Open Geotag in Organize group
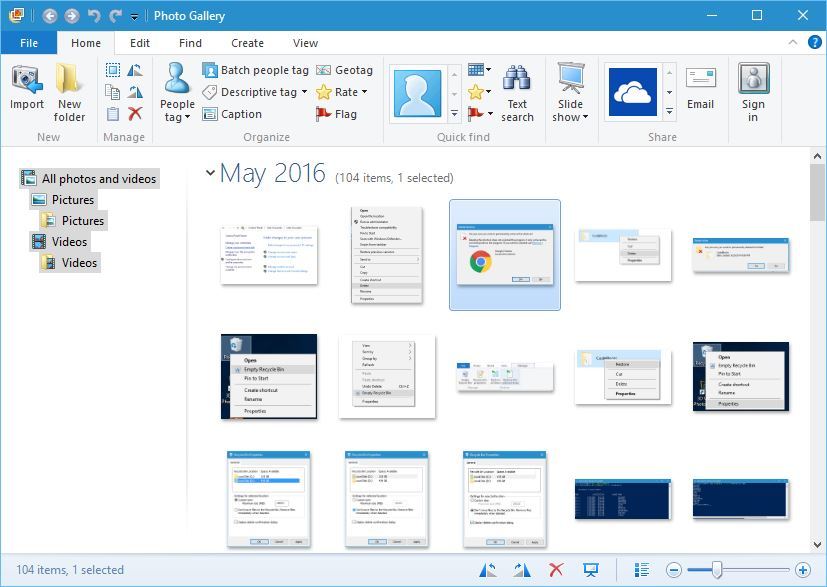Screen dimensions: 827x587 pos(344,70)
